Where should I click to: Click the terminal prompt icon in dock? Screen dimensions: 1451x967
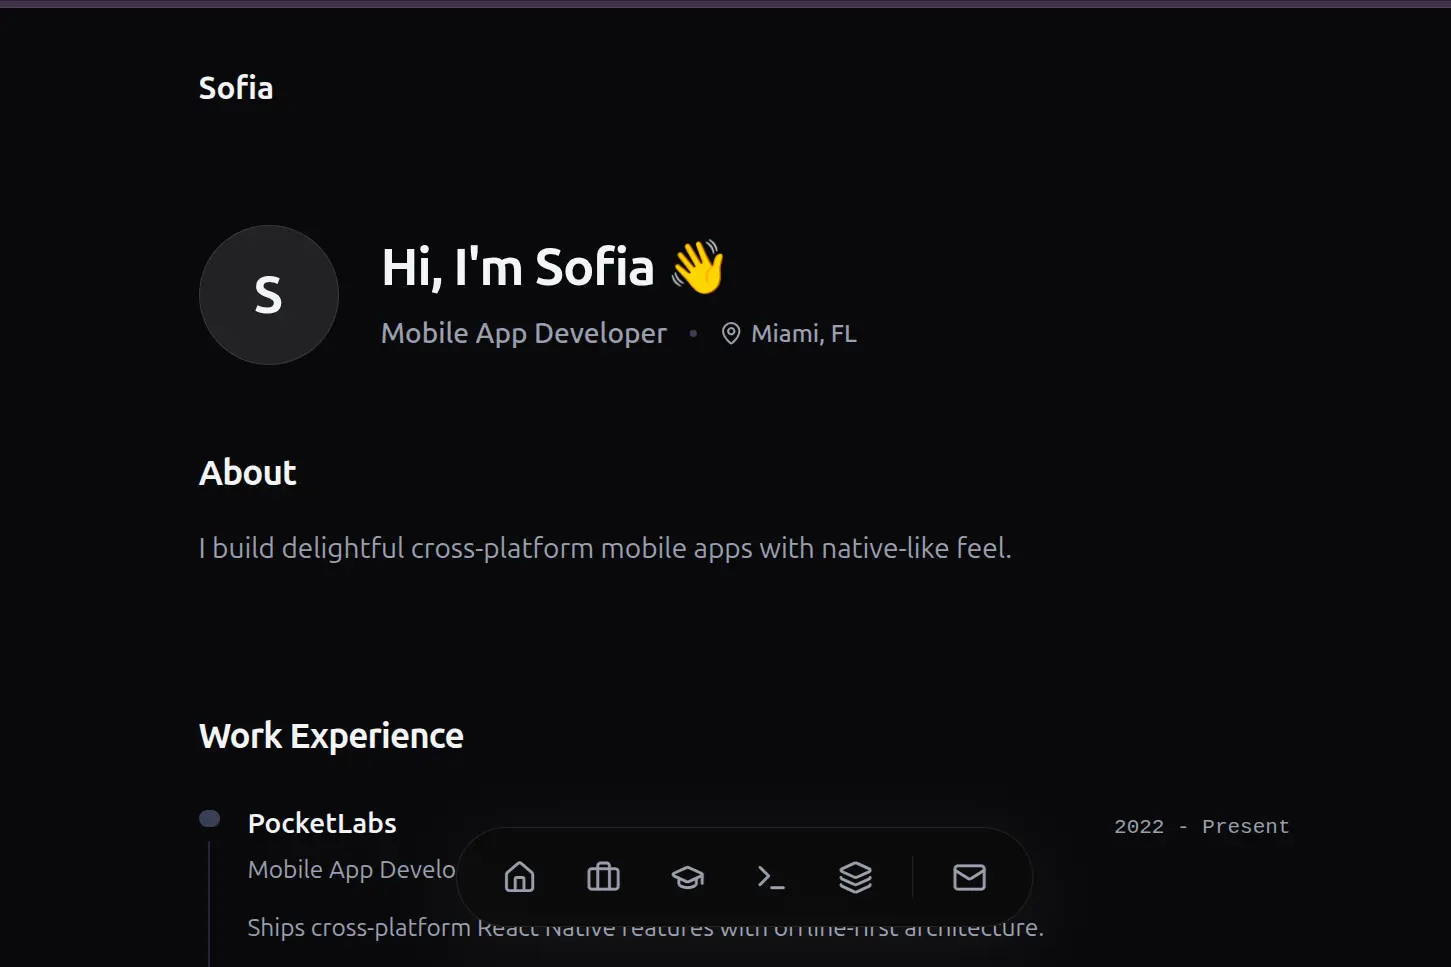pyautogui.click(x=771, y=877)
